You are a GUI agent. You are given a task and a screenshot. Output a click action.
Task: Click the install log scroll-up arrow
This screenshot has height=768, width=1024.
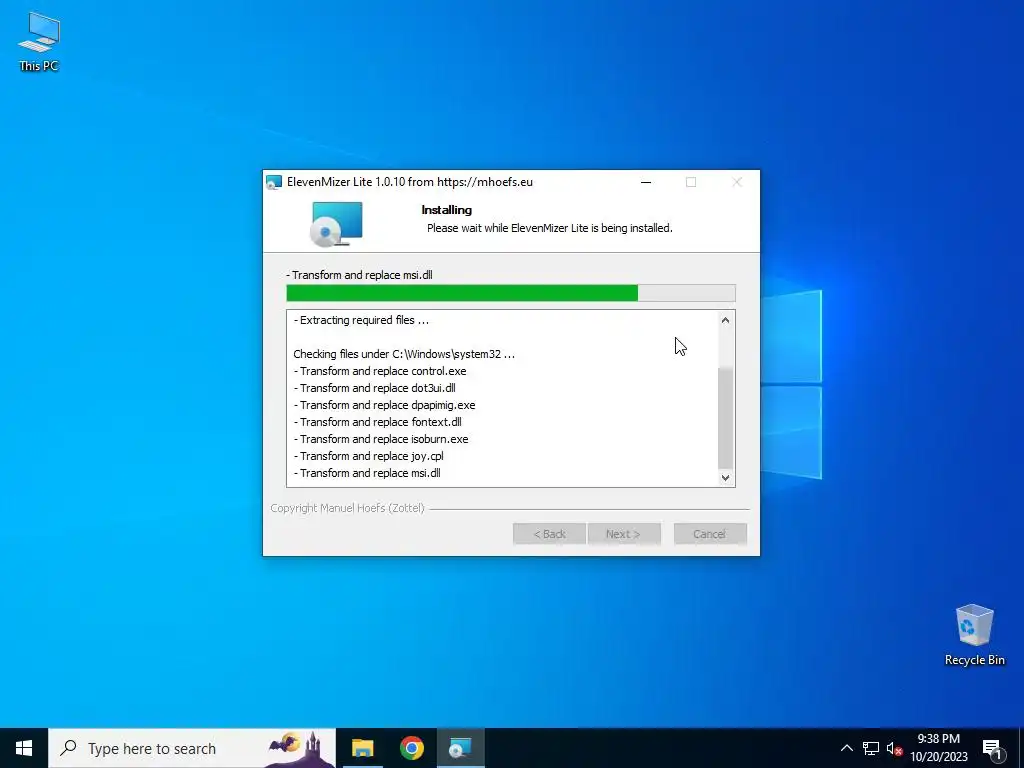point(725,320)
